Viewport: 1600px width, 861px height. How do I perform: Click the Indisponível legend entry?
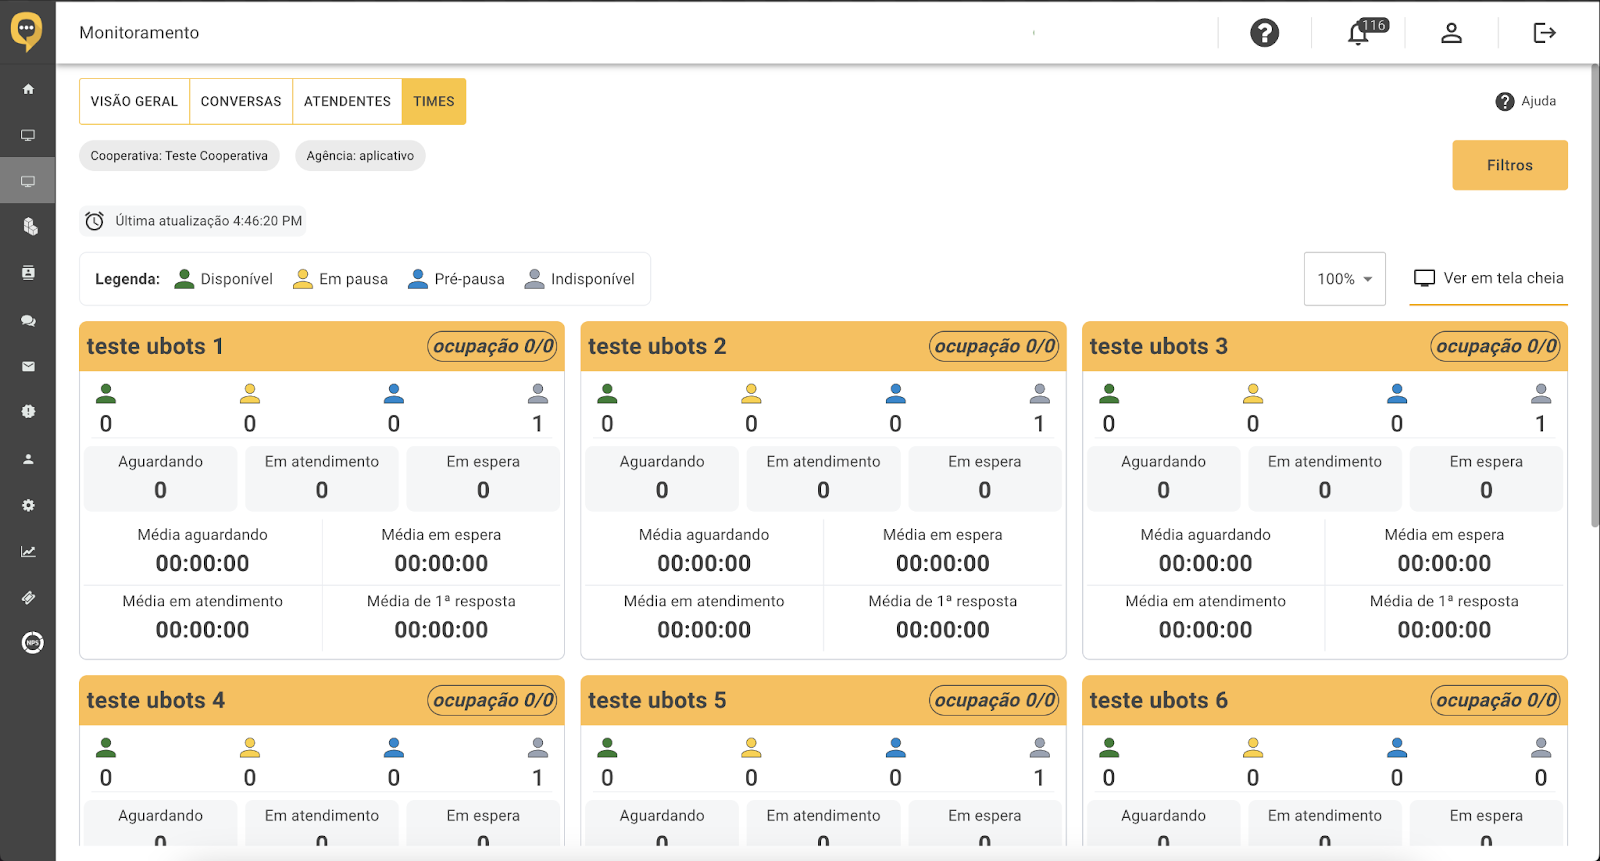click(580, 279)
